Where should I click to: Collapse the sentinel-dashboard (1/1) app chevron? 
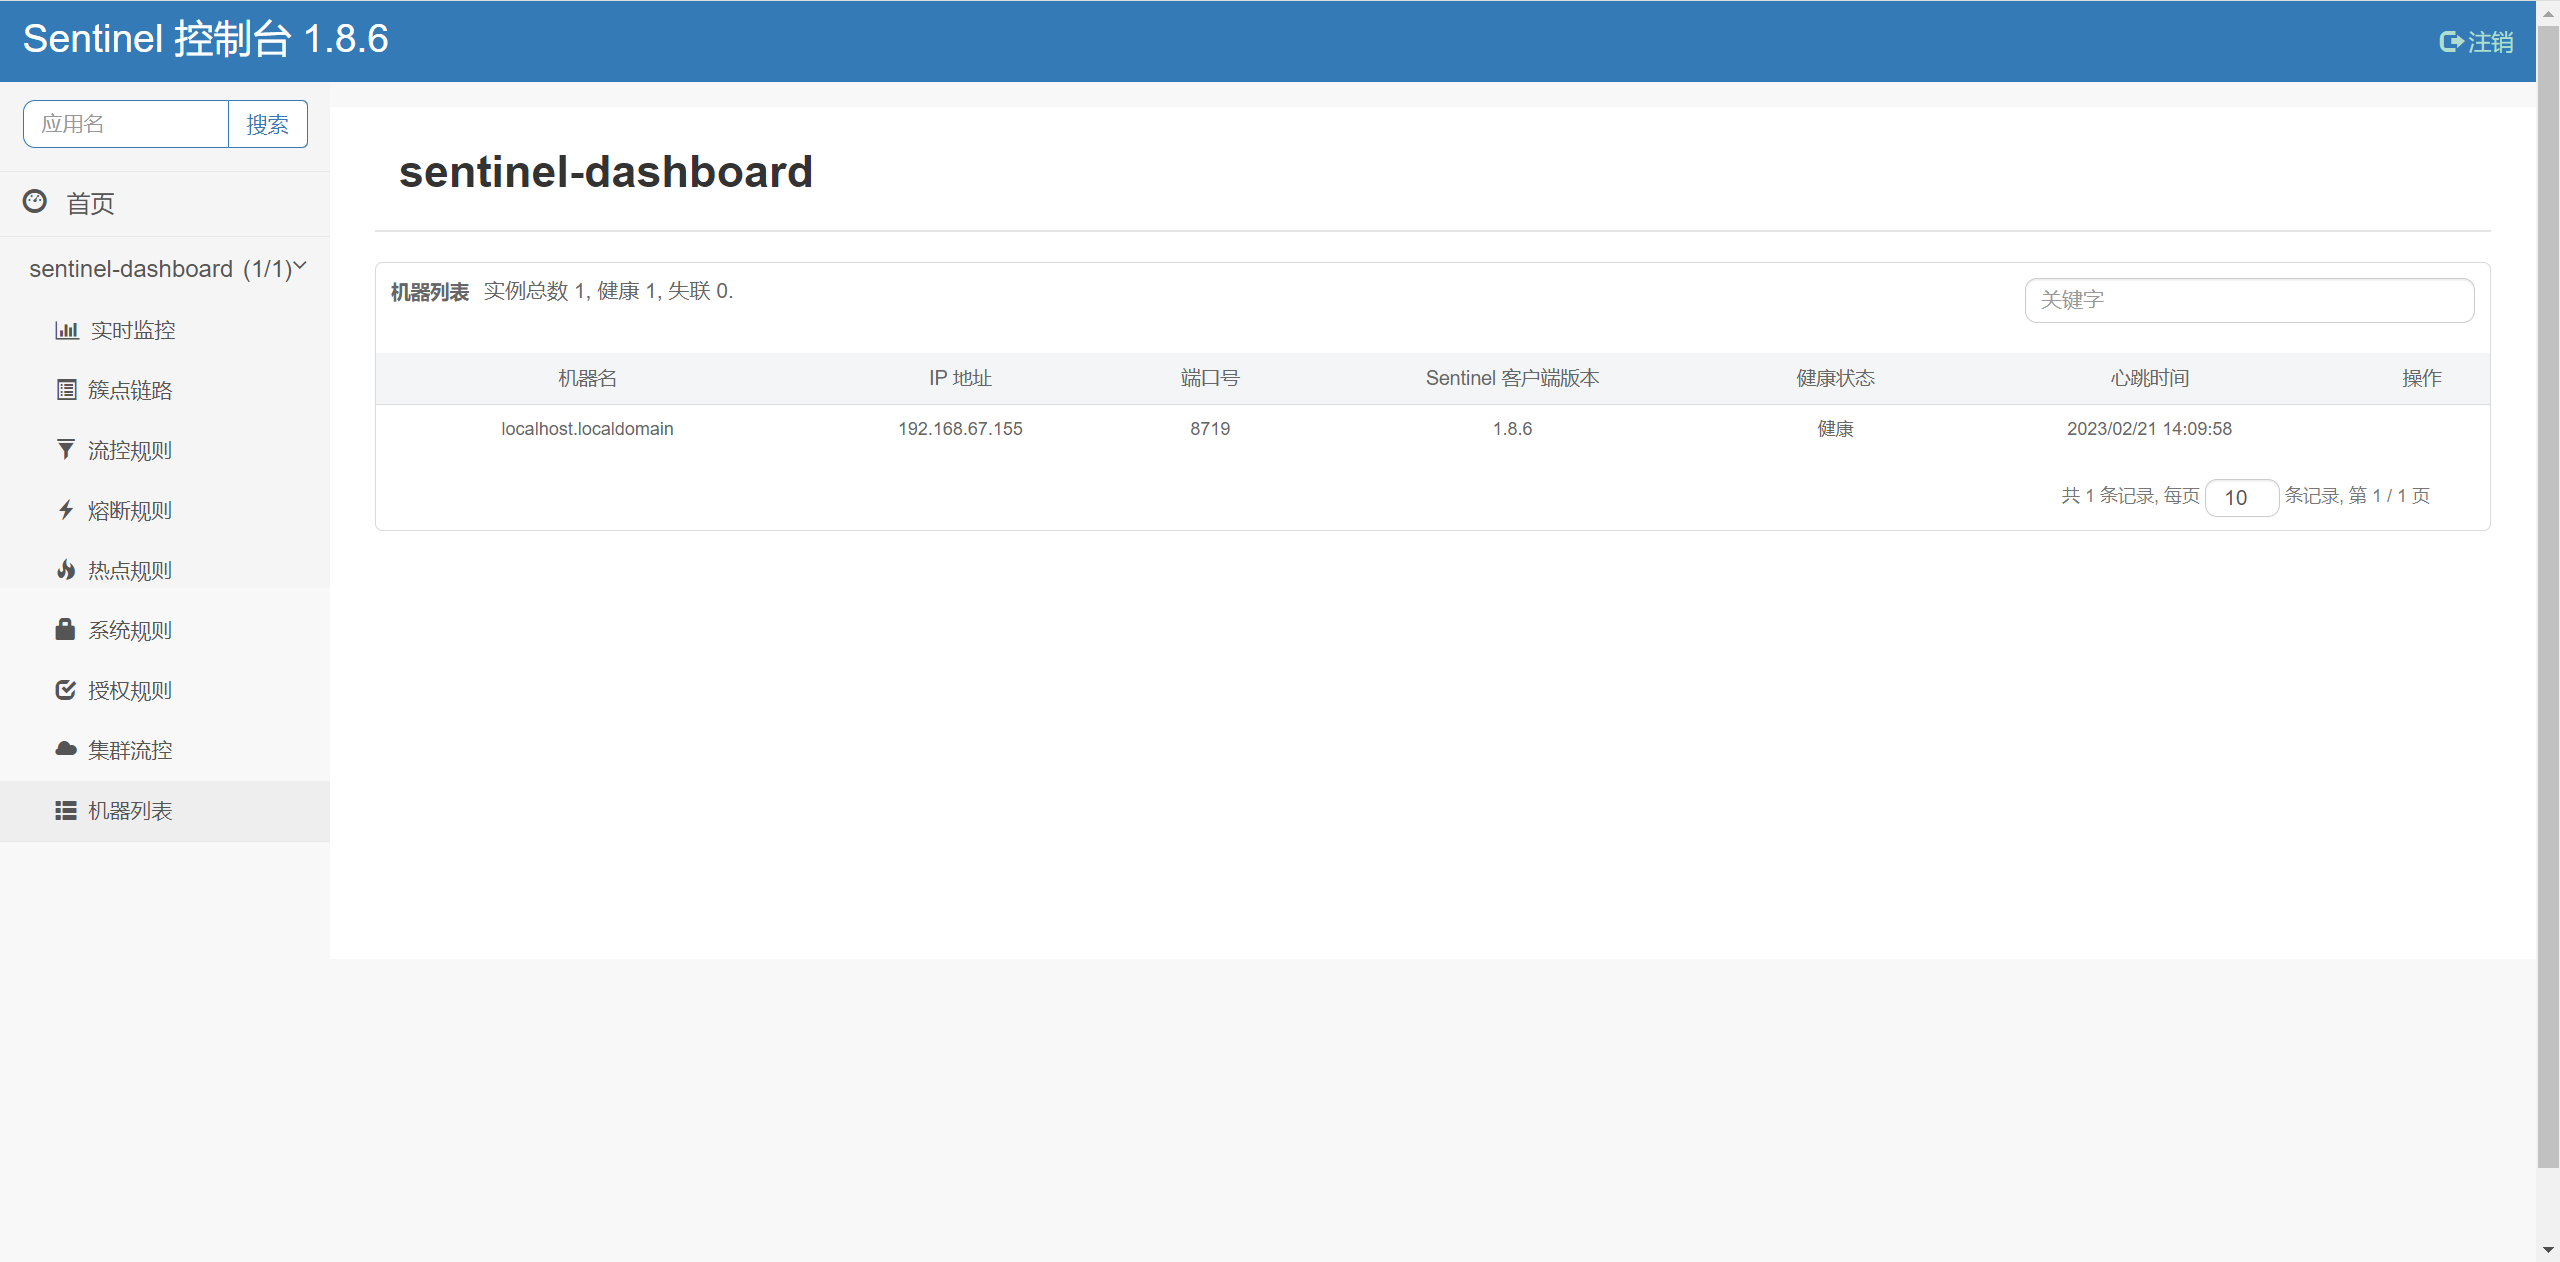[300, 266]
